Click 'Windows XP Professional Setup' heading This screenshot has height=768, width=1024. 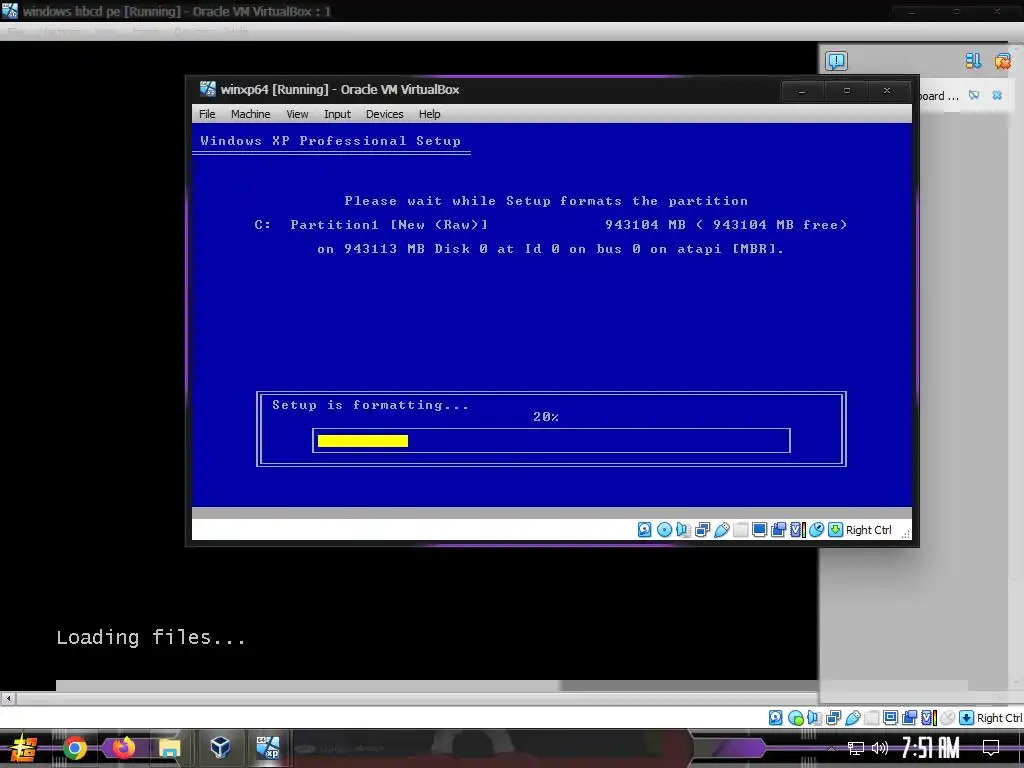[x=330, y=141]
